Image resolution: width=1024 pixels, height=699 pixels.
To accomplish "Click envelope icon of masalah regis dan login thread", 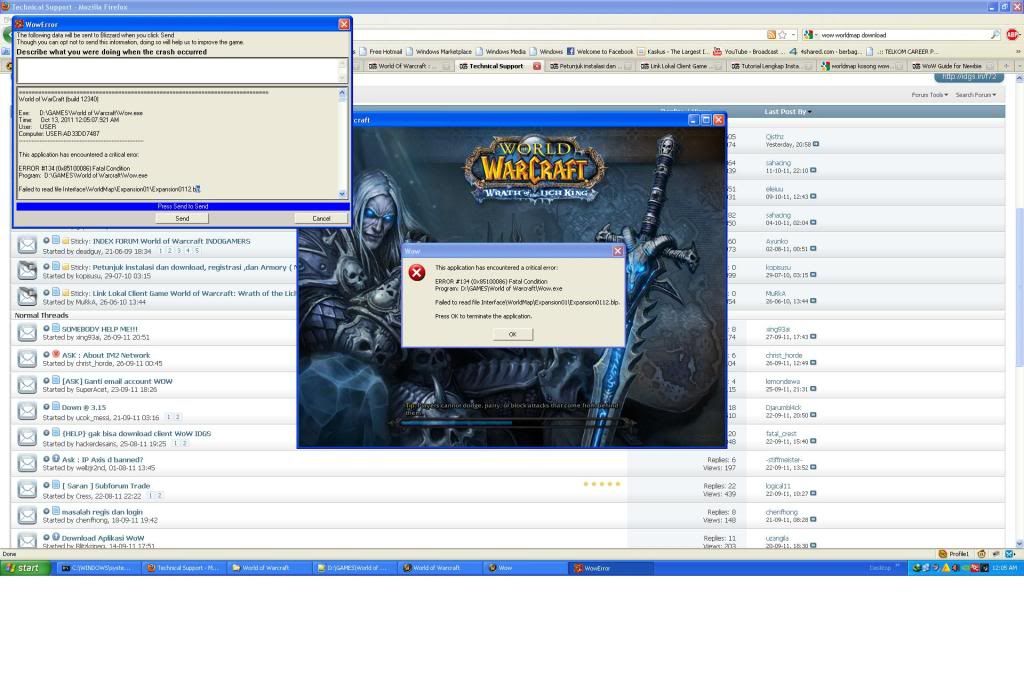I will (x=27, y=515).
